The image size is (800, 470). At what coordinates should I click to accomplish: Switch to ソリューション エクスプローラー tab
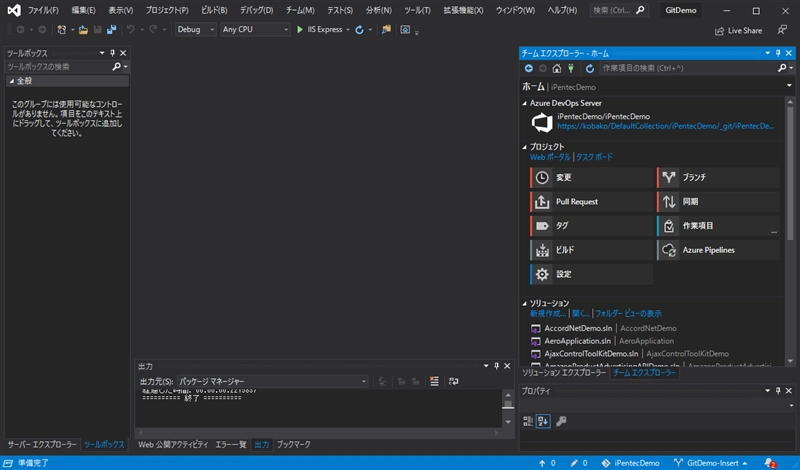564,373
